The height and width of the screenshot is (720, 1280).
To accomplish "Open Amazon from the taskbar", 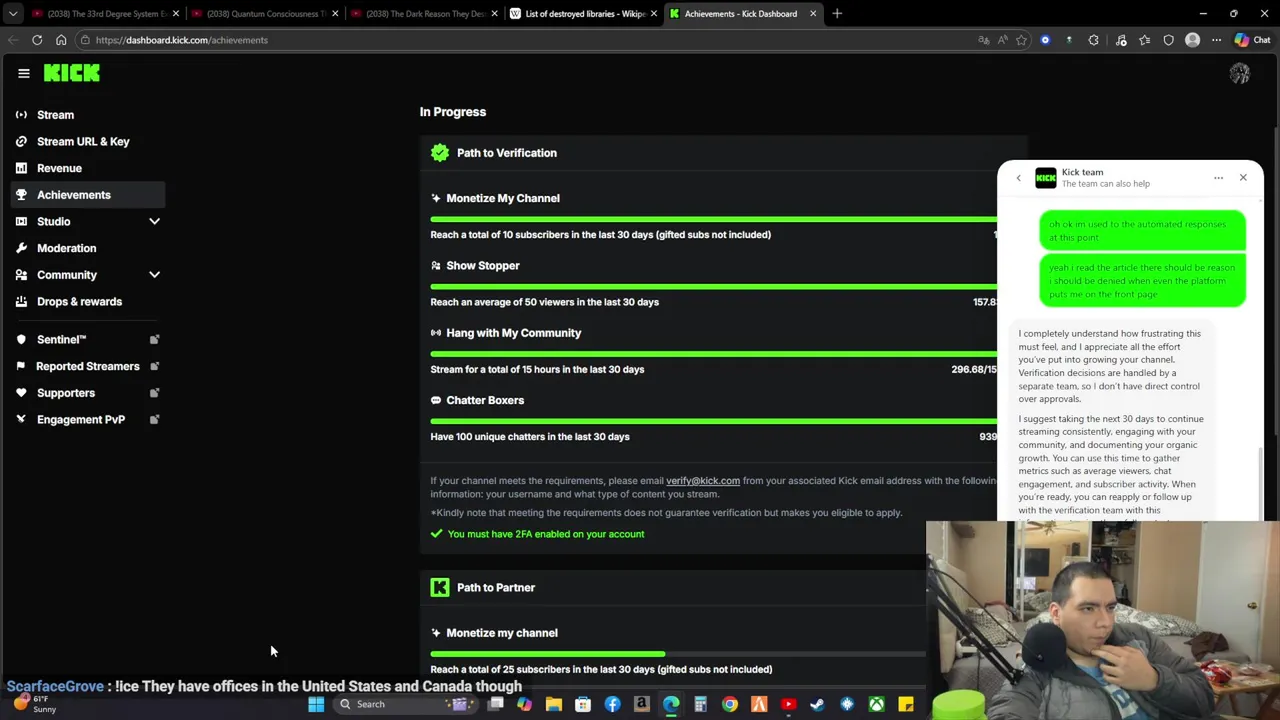I will [641, 704].
